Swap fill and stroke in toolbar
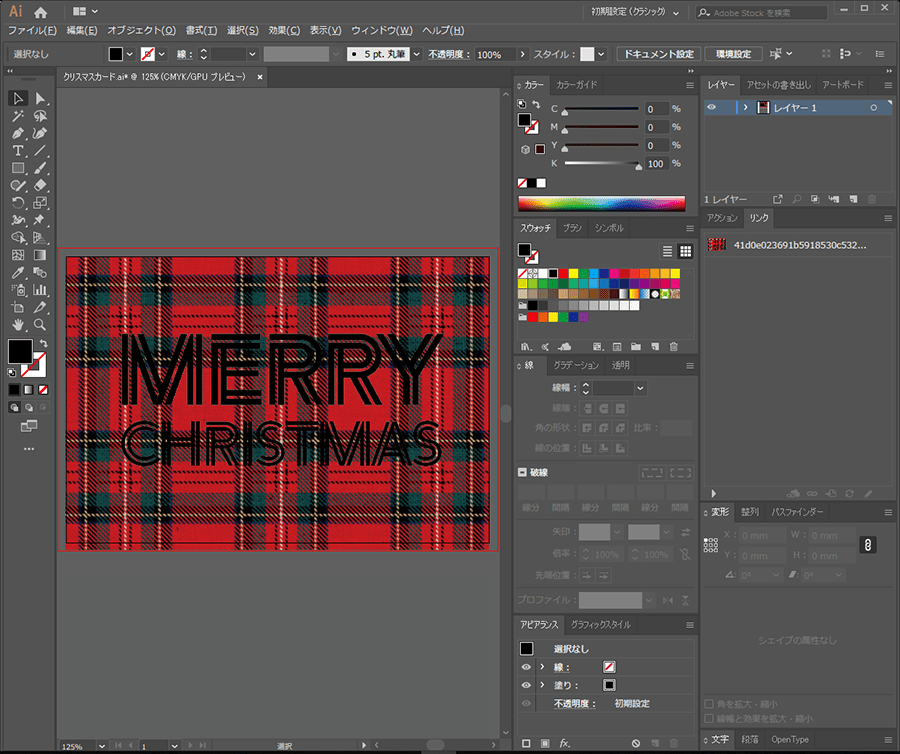 44,343
